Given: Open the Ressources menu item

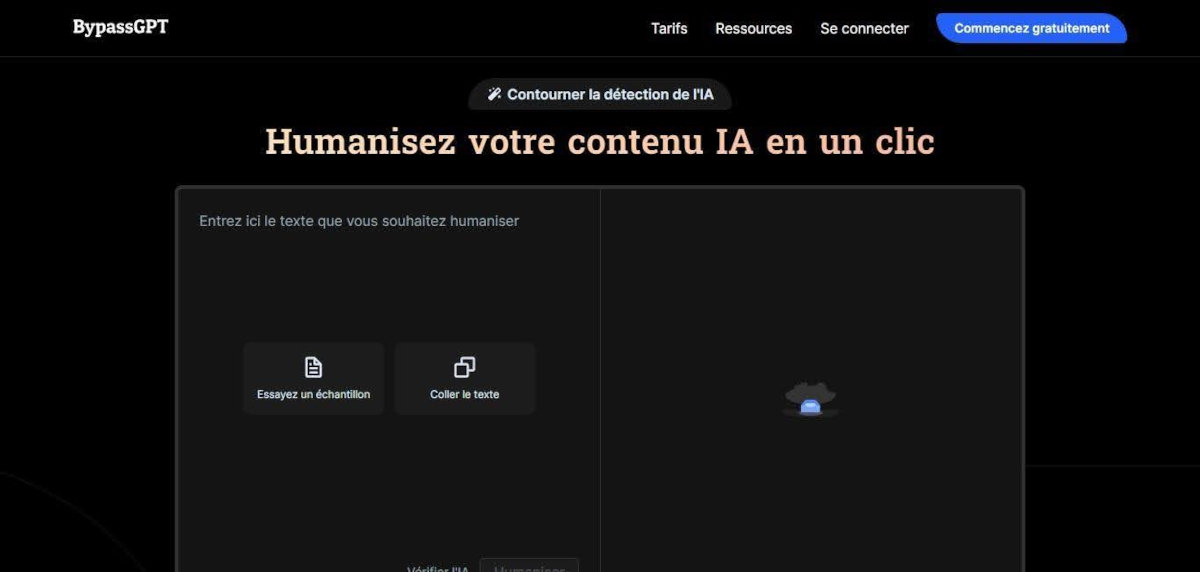Looking at the screenshot, I should coord(753,28).
